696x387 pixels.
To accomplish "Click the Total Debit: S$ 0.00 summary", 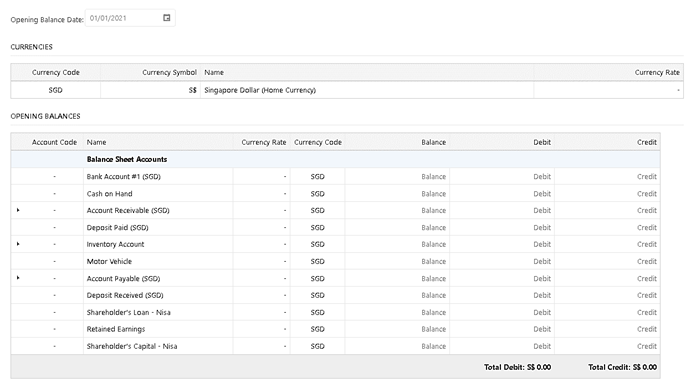I will (518, 367).
